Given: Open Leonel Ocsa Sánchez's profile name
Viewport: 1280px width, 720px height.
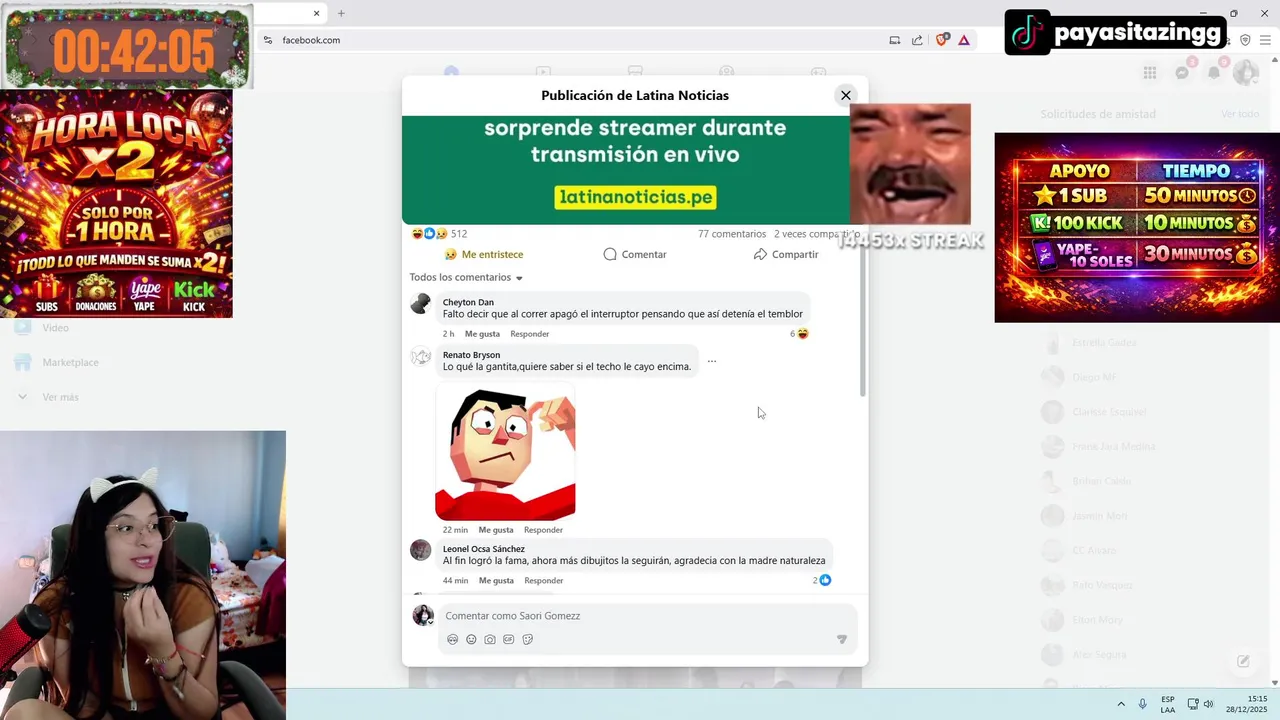Looking at the screenshot, I should click(484, 549).
